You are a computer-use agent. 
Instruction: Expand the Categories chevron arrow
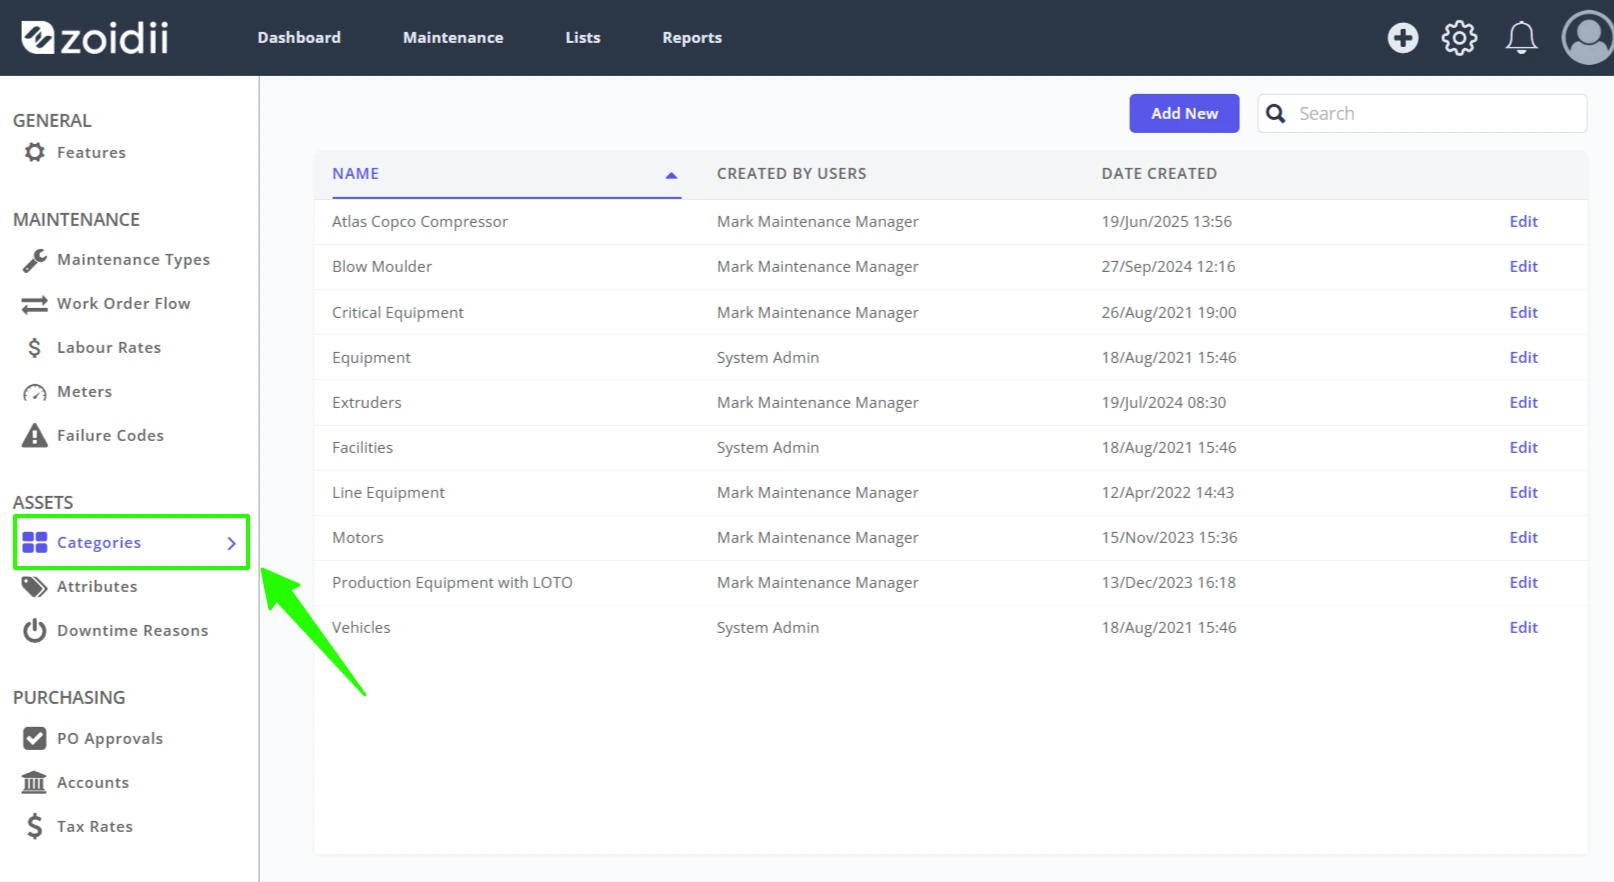point(231,543)
